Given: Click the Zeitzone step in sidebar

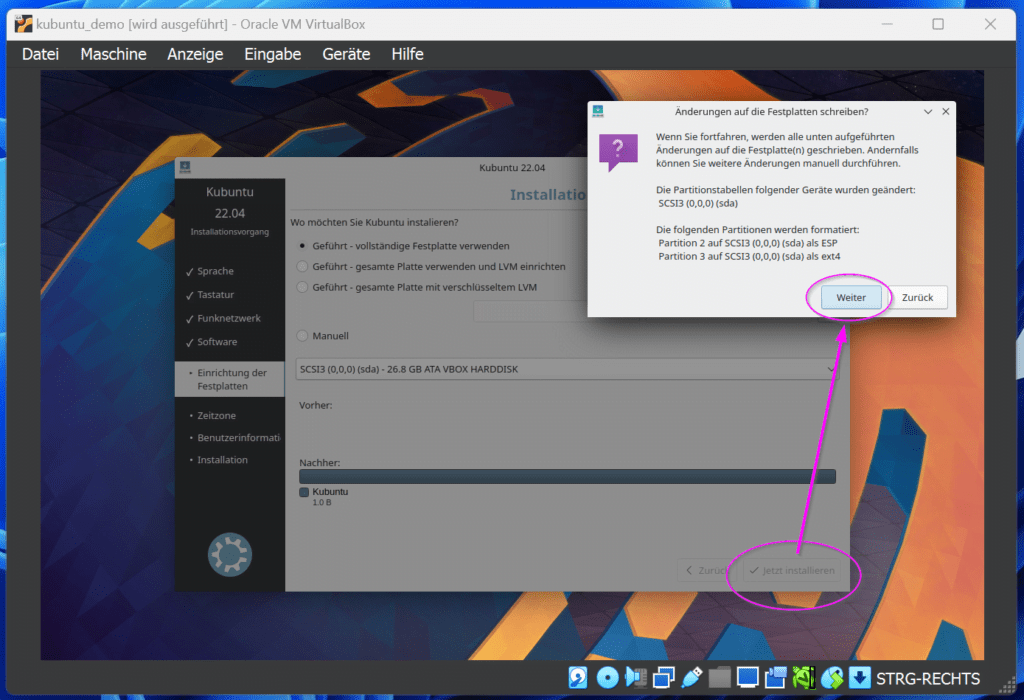Looking at the screenshot, I should point(216,415).
